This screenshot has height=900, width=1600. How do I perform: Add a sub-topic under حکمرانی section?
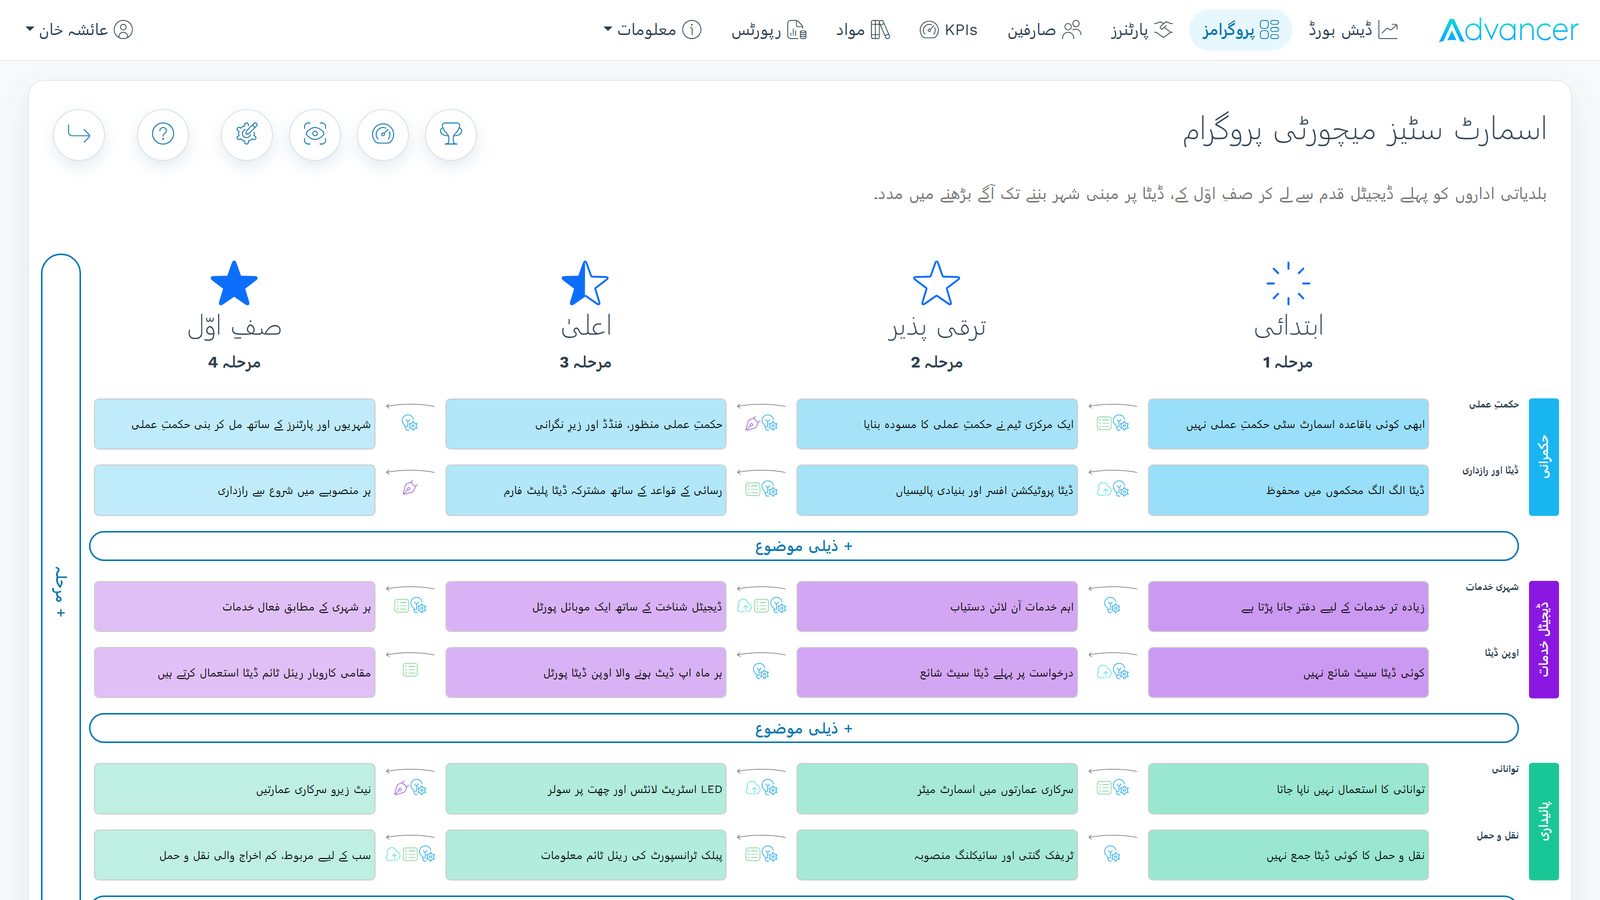click(x=804, y=546)
